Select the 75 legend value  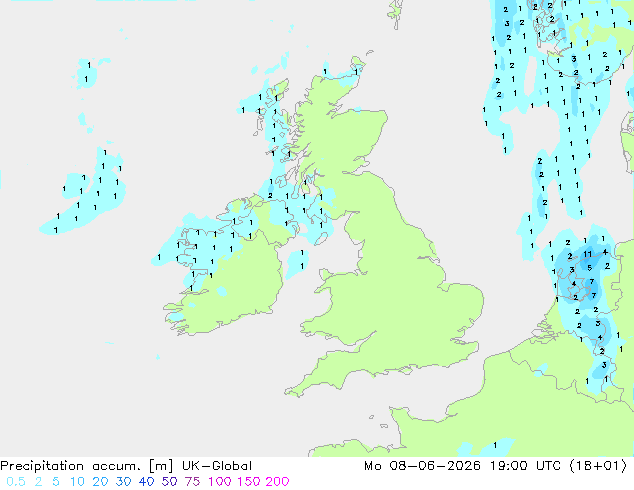[x=192, y=482]
